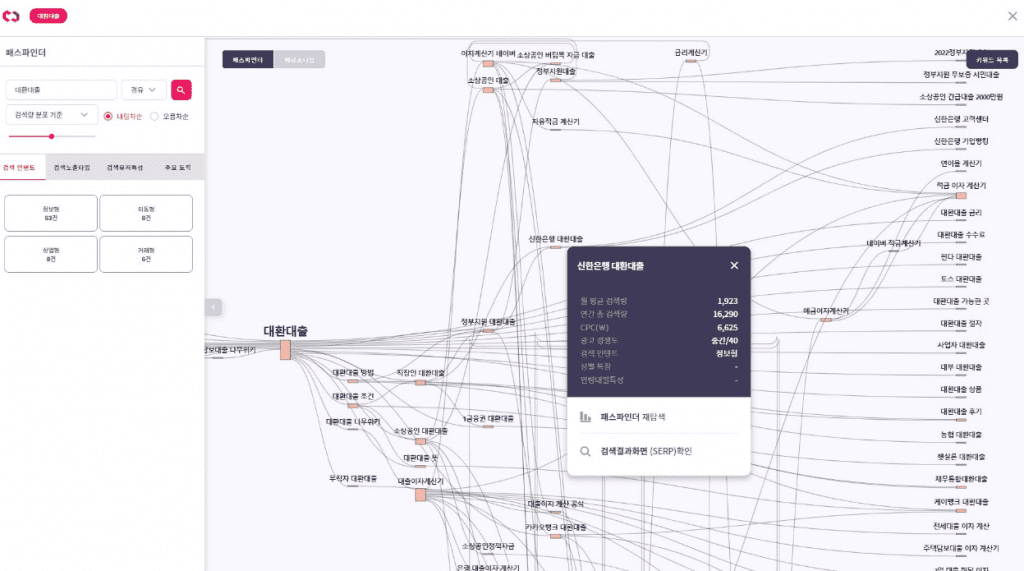Select the 대출이자 계산 공식 node label
The image size is (1024, 571).
click(556, 504)
